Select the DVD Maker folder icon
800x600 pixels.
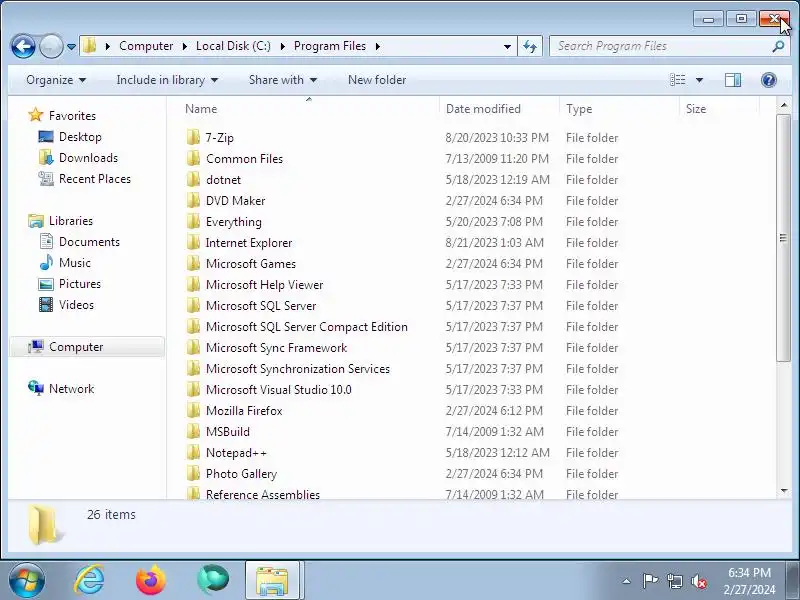coord(193,201)
